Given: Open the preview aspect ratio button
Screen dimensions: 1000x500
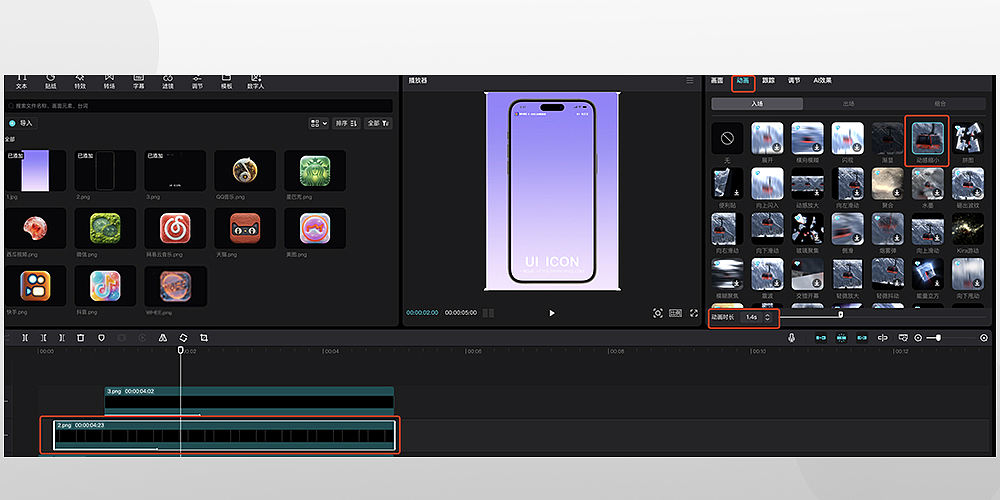Looking at the screenshot, I should [675, 313].
